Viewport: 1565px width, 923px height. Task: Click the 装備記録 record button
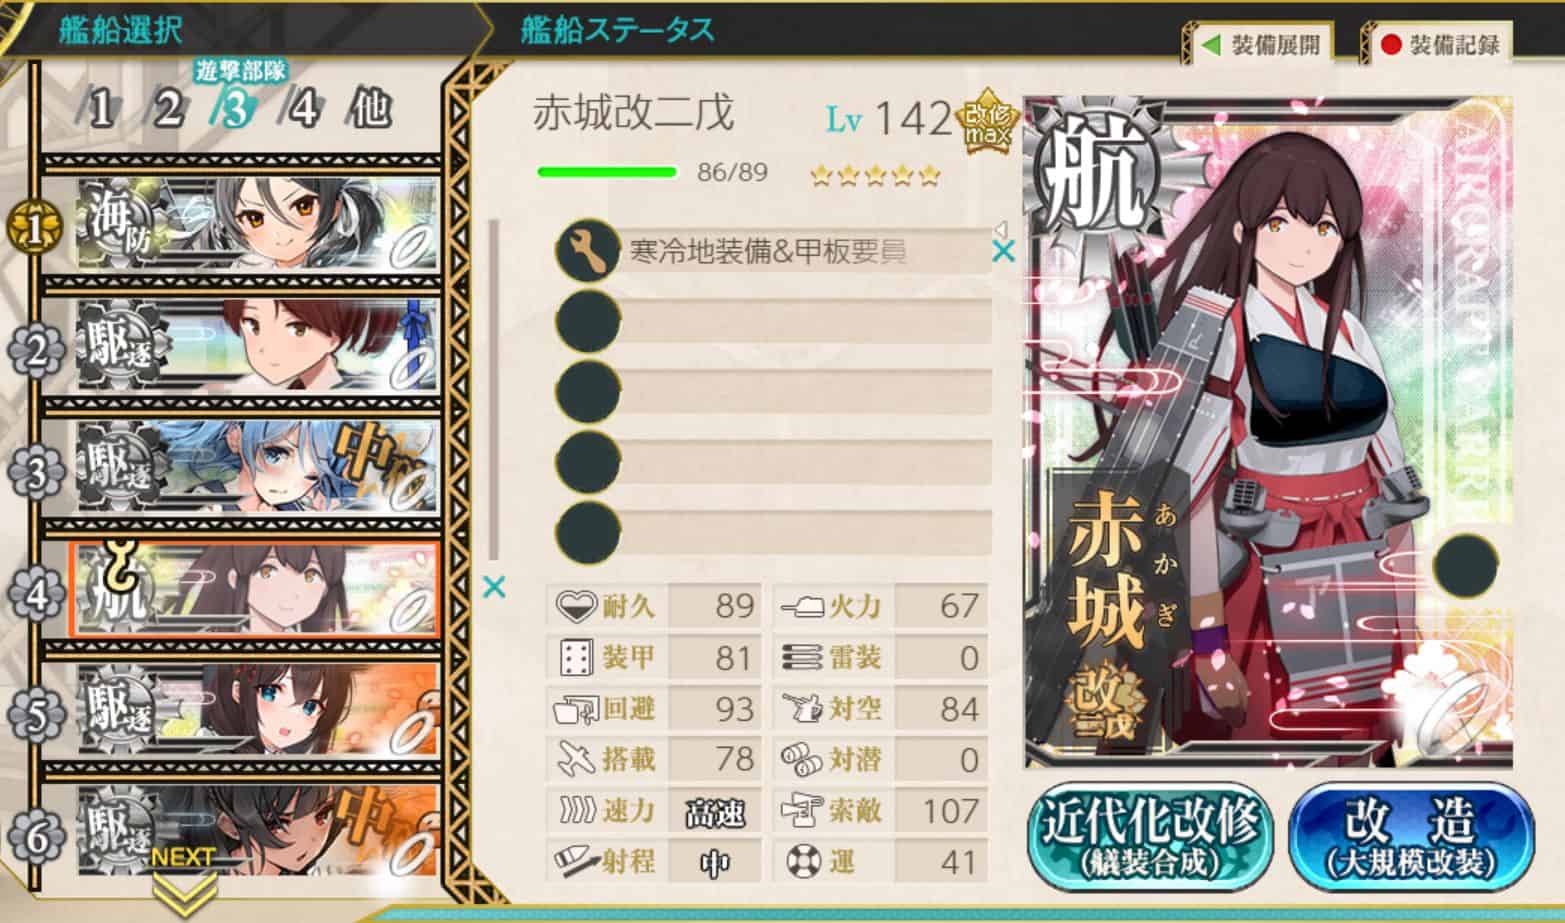point(1440,45)
